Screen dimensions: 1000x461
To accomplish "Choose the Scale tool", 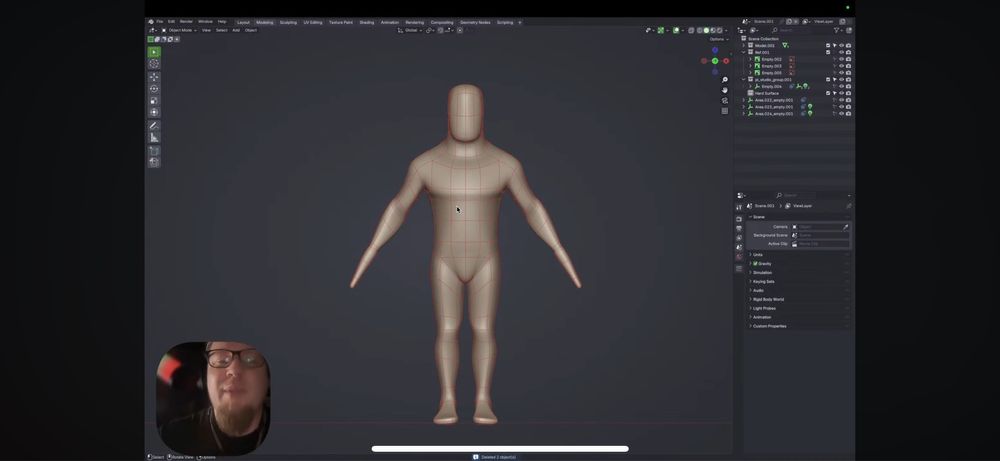I will 154,101.
